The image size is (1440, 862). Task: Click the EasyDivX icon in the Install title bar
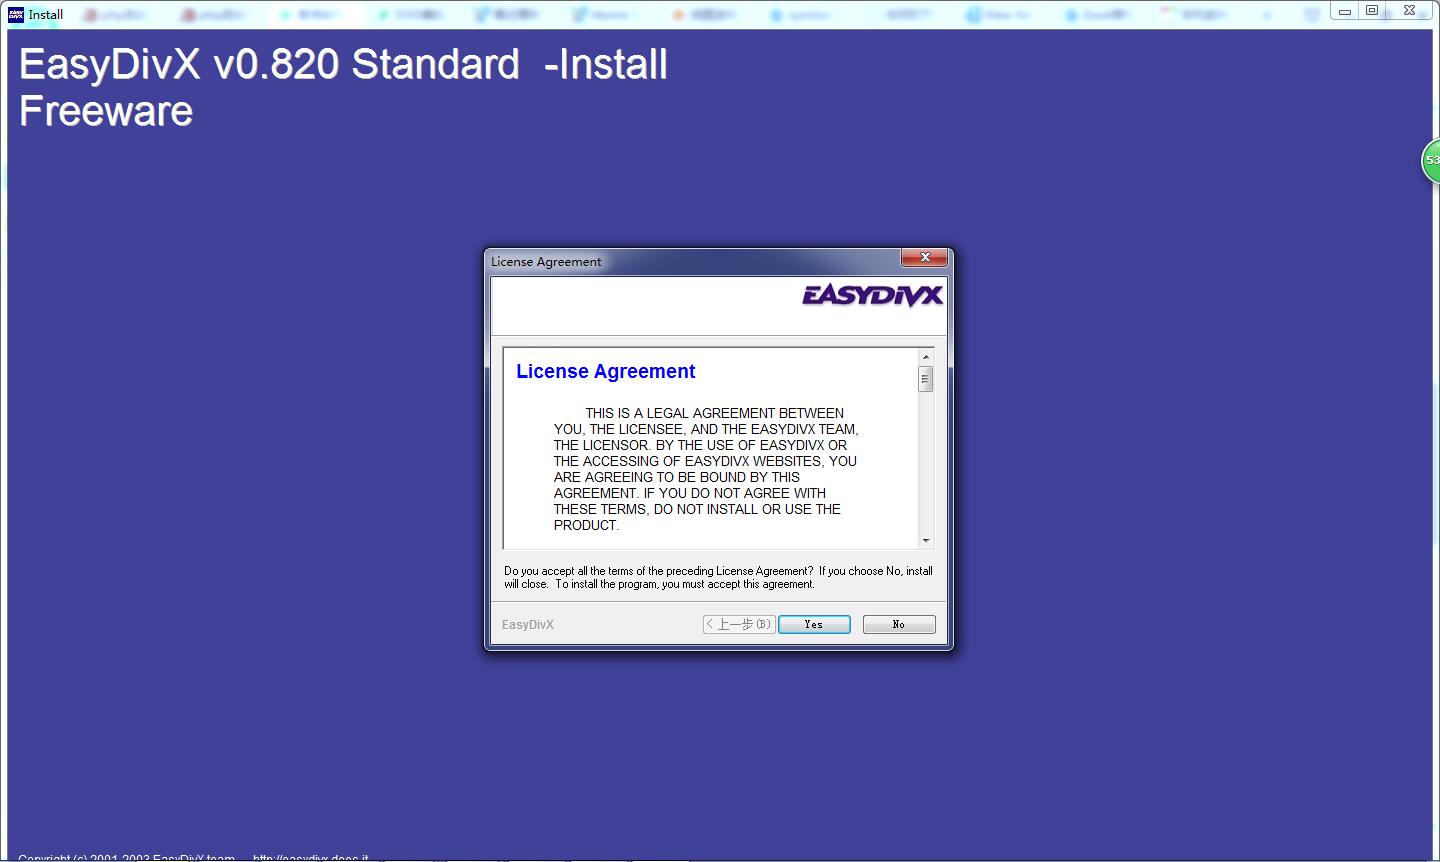(16, 14)
